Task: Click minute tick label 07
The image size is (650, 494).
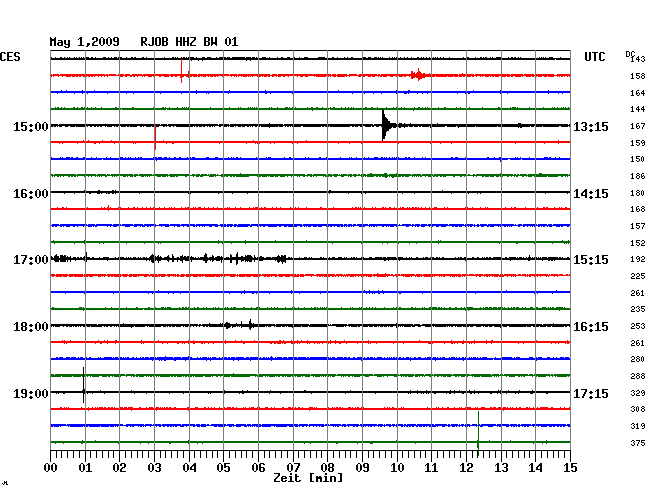Action: pyautogui.click(x=293, y=467)
